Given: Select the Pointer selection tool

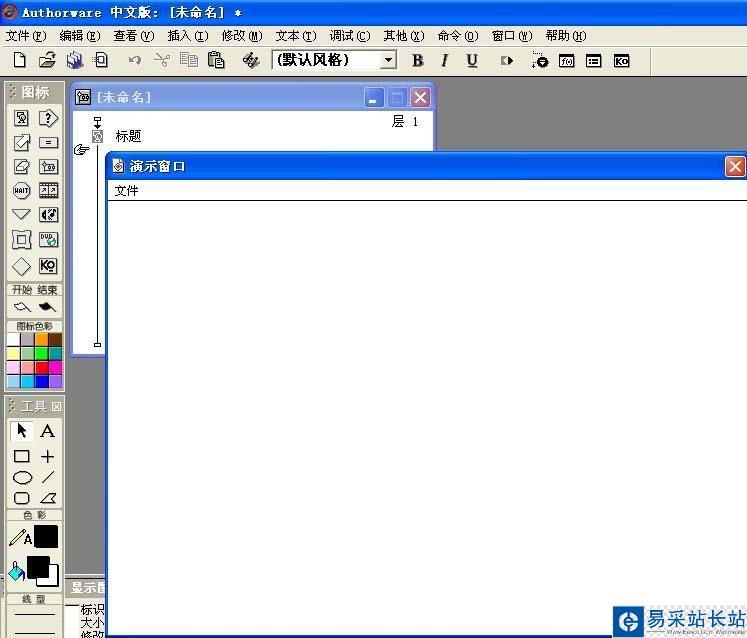Looking at the screenshot, I should [x=21, y=430].
